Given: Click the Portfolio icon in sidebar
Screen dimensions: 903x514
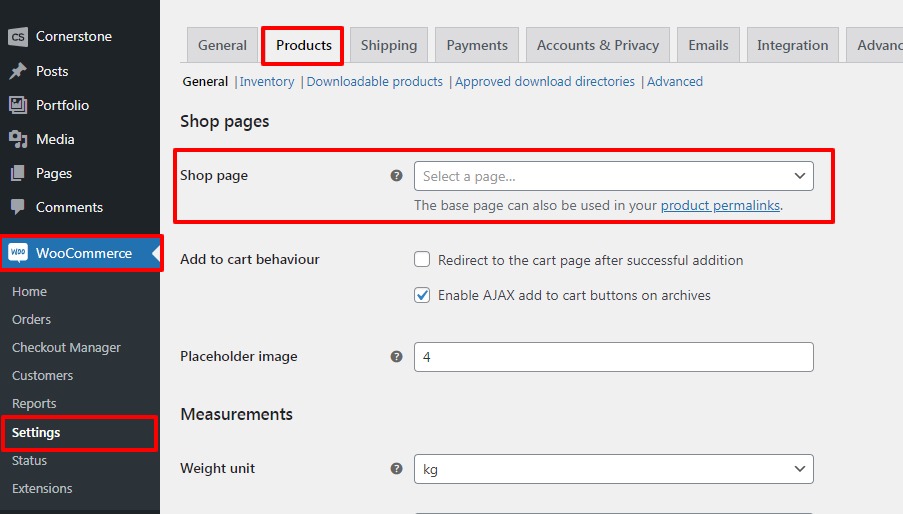Looking at the screenshot, I should 18,105.
